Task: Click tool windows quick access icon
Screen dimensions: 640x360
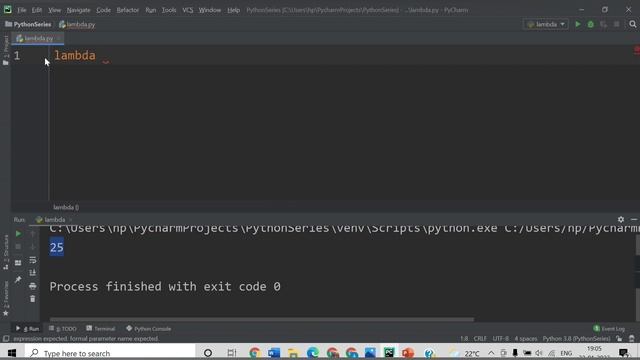Action: (x=6, y=339)
